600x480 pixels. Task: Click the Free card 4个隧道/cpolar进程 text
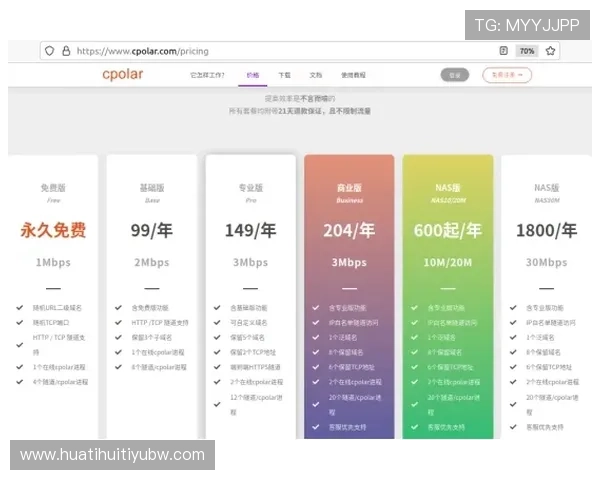click(60, 382)
